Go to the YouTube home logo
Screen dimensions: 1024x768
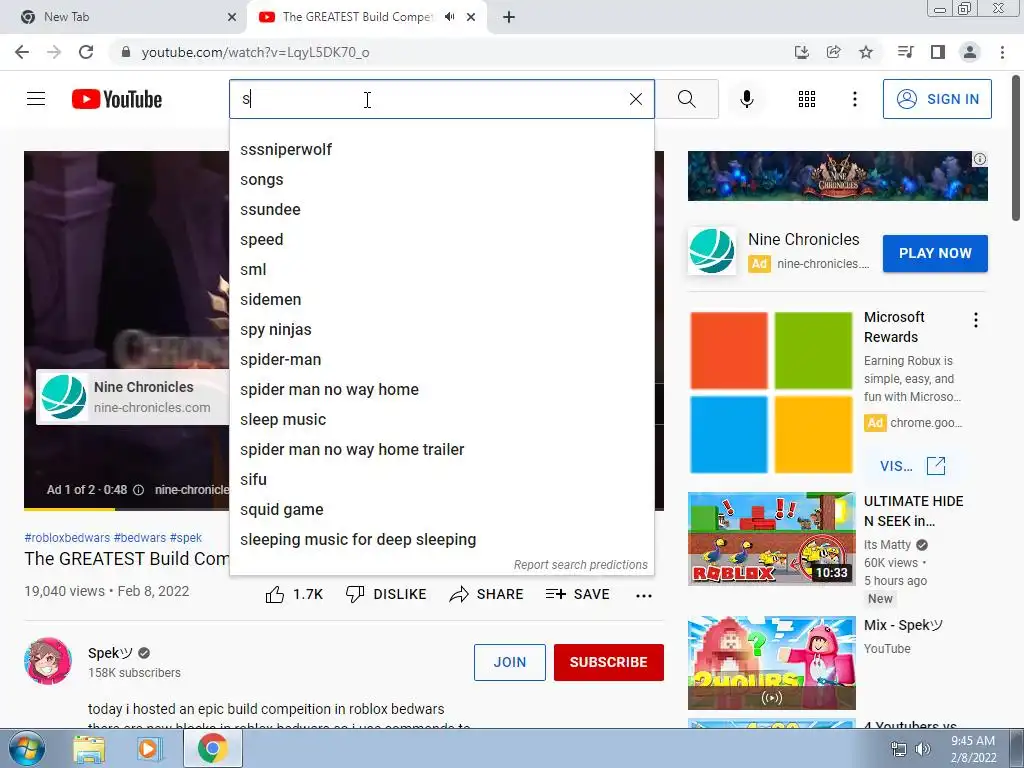tap(117, 99)
